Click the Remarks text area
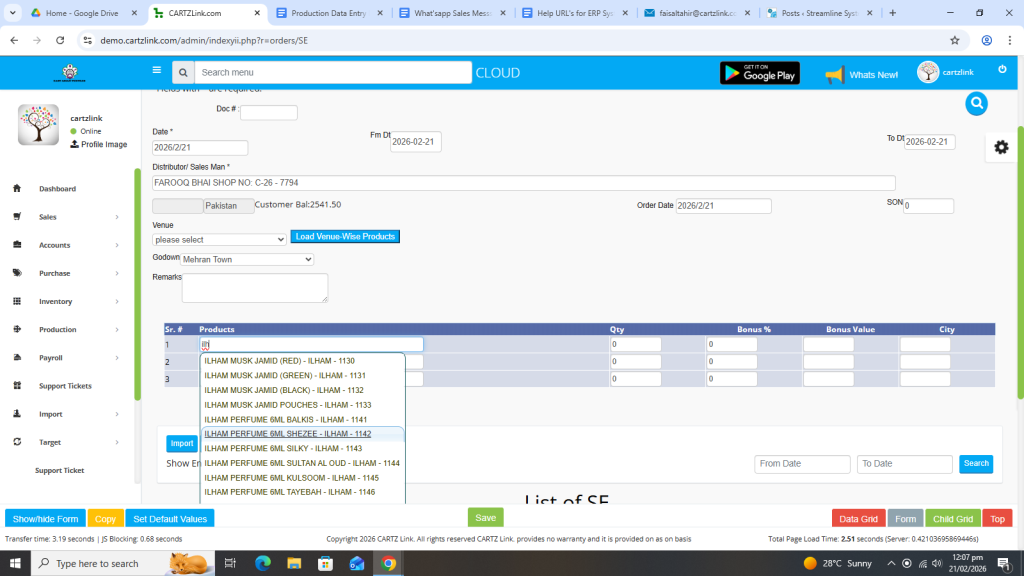Image resolution: width=1024 pixels, height=576 pixels. click(x=255, y=288)
